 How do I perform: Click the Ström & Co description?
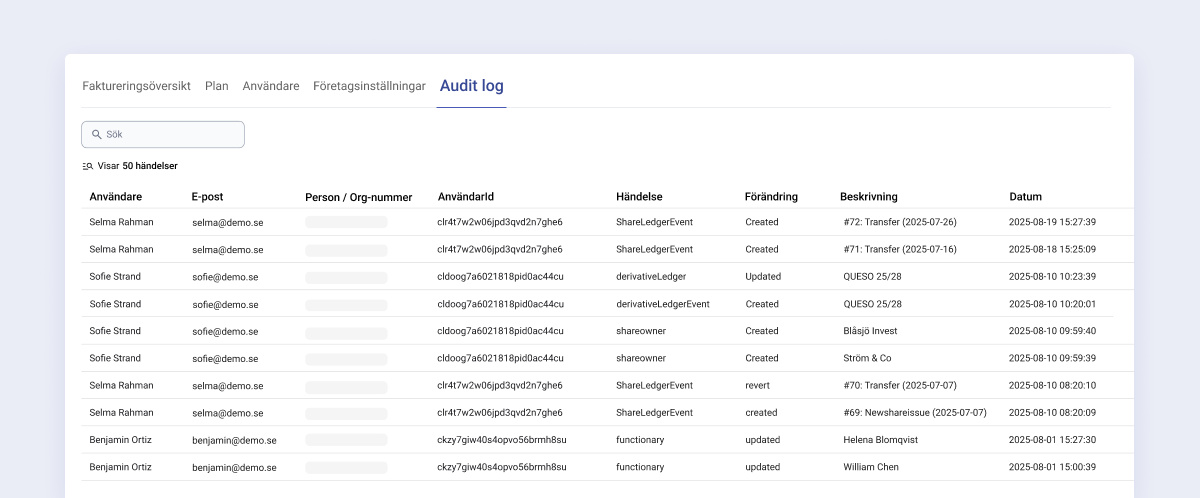pyautogui.click(x=868, y=358)
